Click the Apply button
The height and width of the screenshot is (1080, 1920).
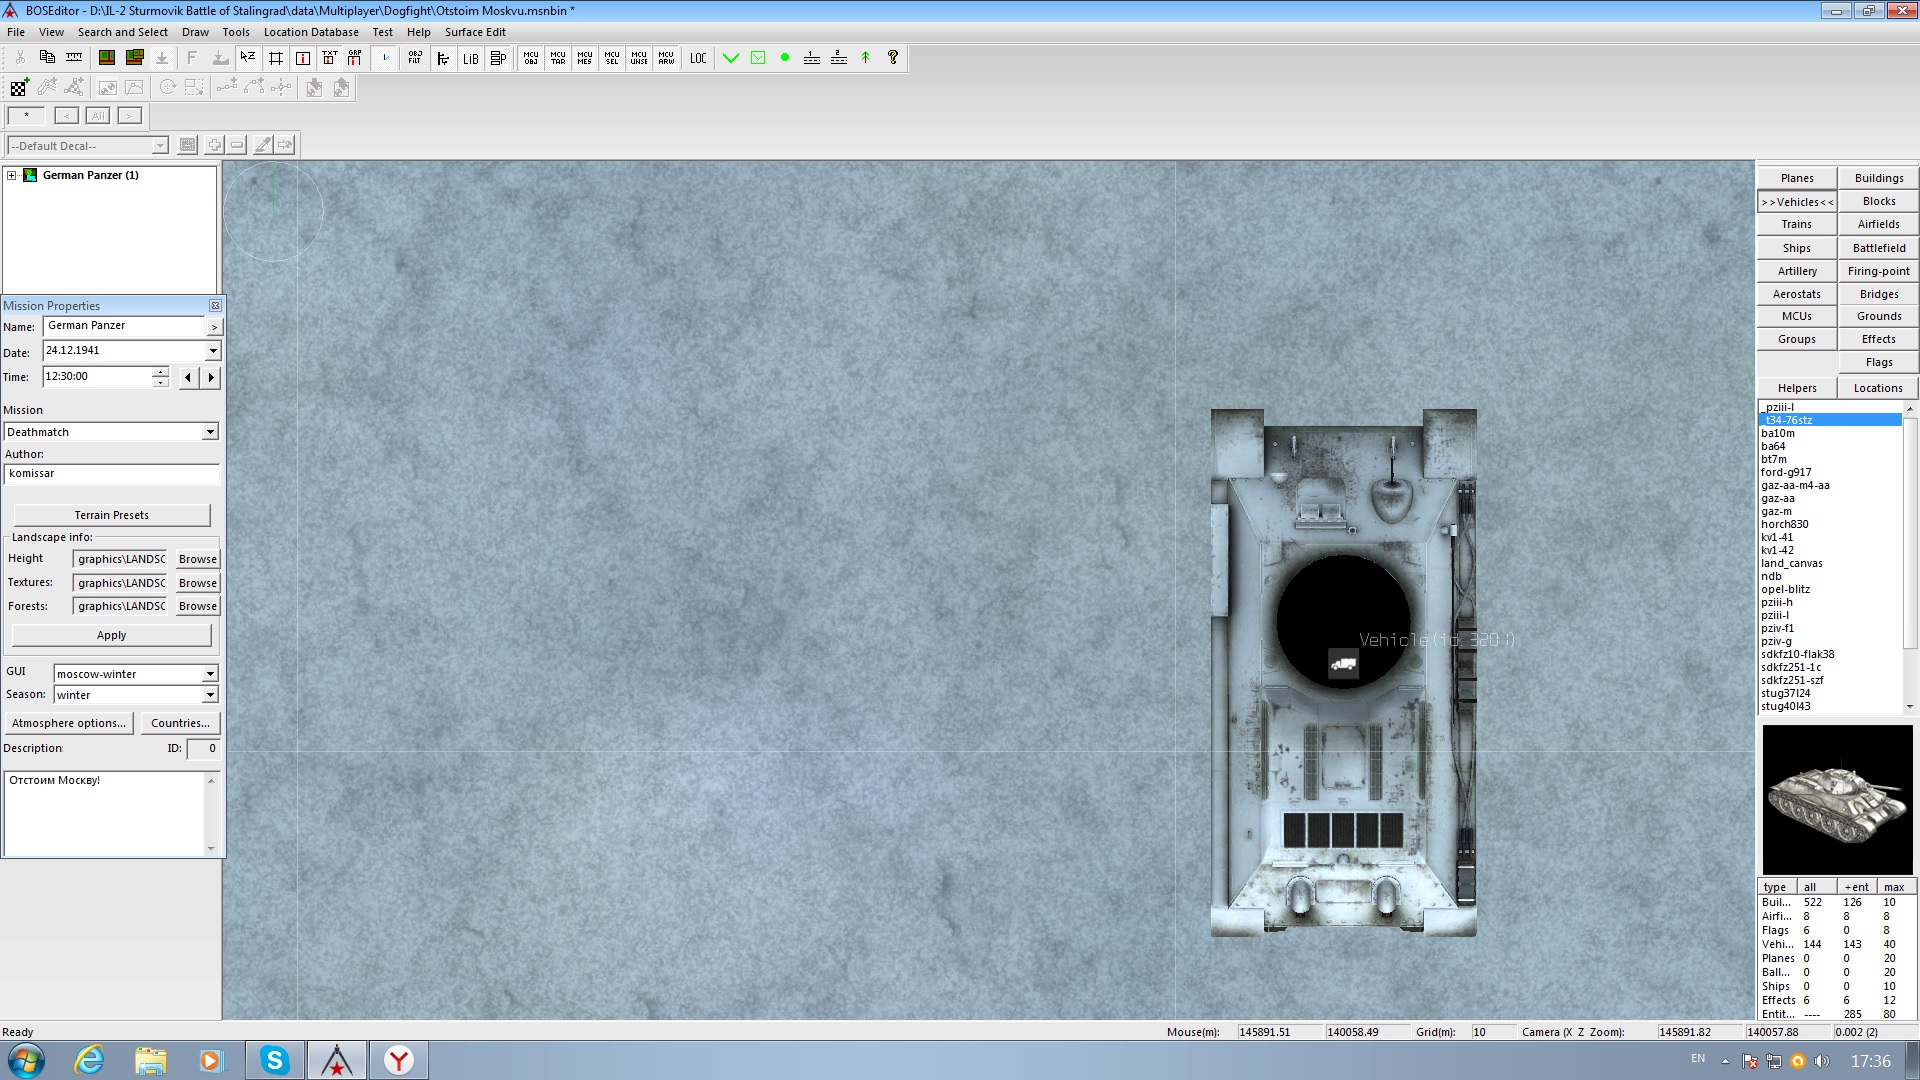(112, 635)
